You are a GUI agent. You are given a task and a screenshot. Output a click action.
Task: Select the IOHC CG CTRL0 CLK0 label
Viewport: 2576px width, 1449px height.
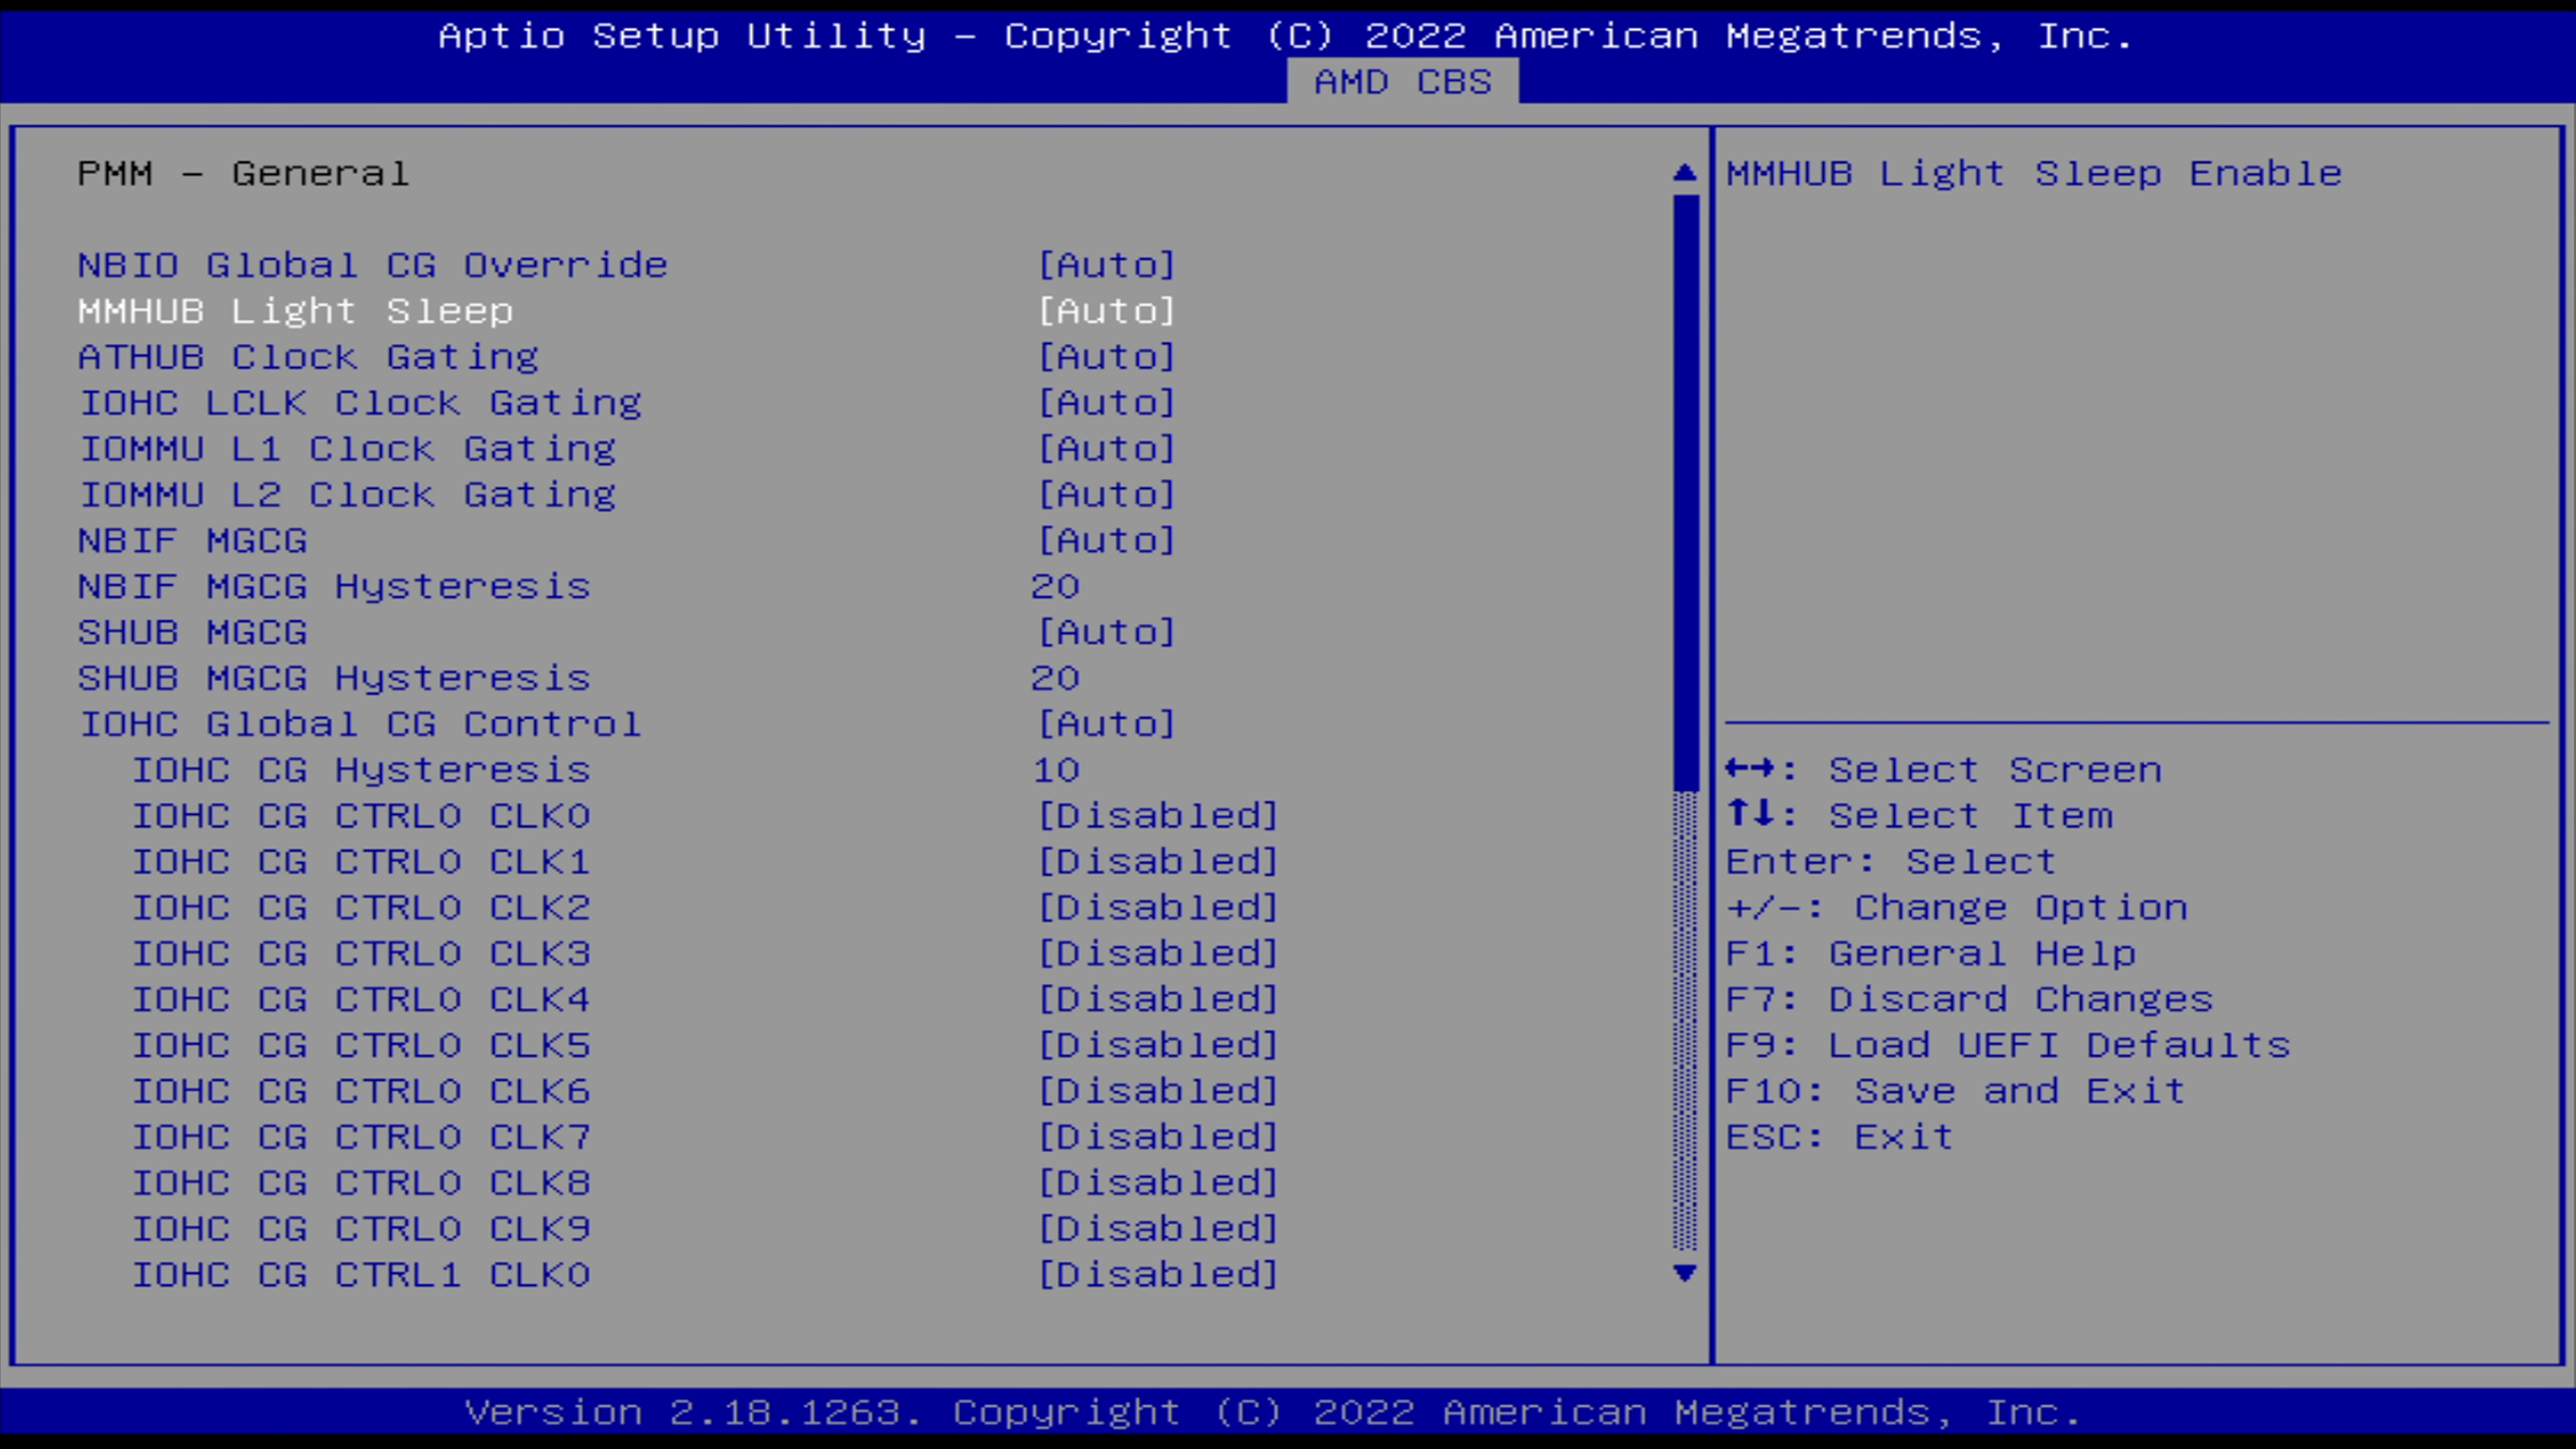tap(361, 816)
